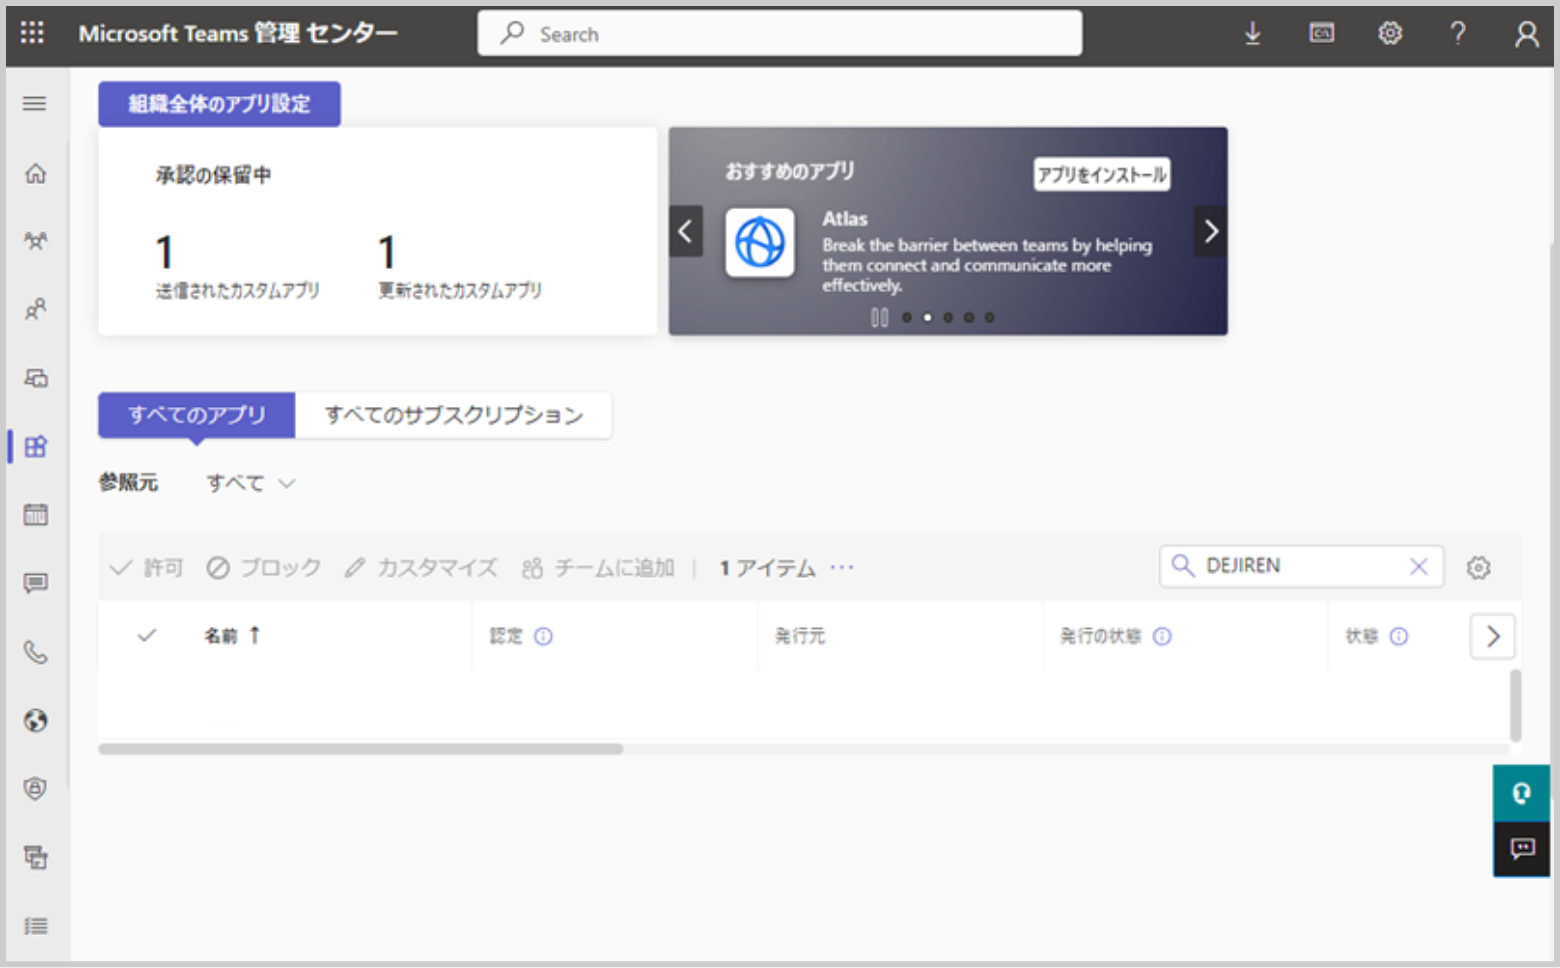Click the download icon in header
This screenshot has height=968, width=1560.
[x=1252, y=34]
